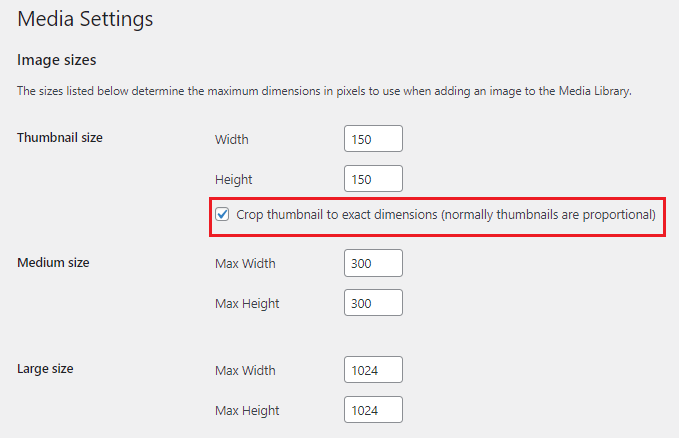Focus the Thumbnail size Width input field

point(373,139)
